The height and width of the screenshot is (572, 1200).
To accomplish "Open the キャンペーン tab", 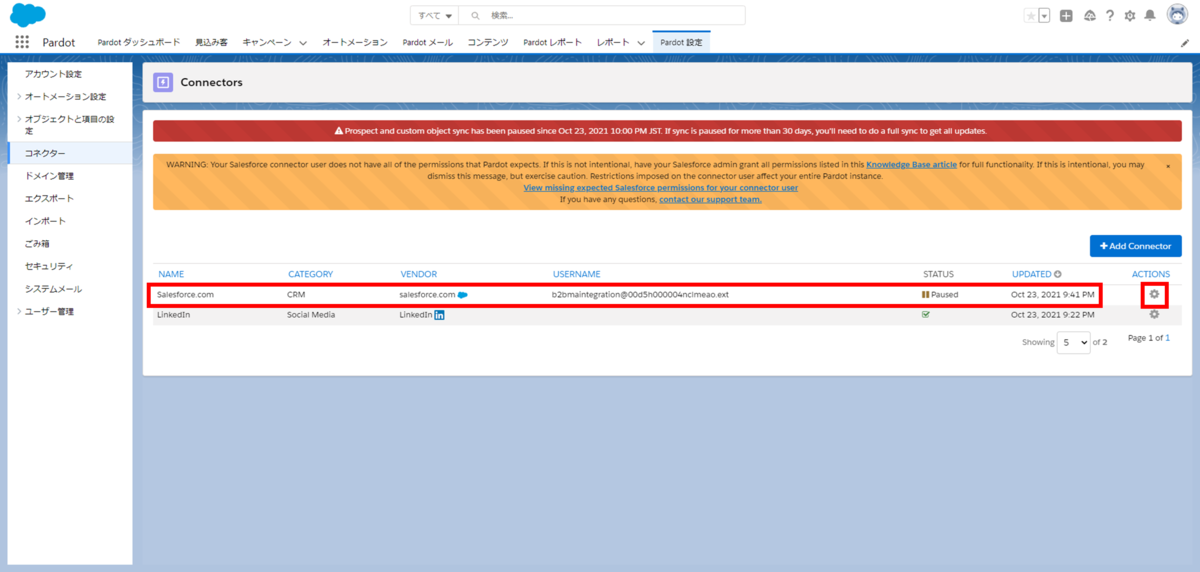I will point(267,42).
